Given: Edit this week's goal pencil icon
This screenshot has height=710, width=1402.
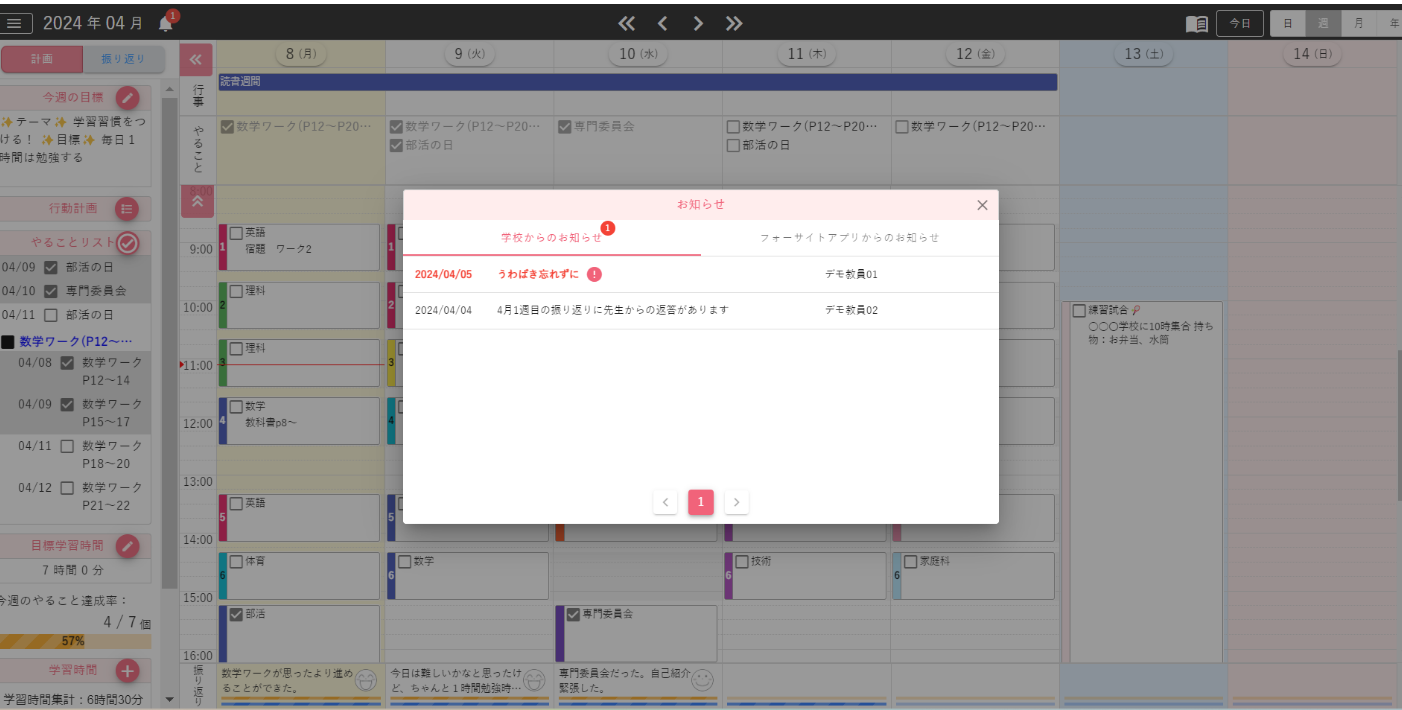Looking at the screenshot, I should 127,97.
